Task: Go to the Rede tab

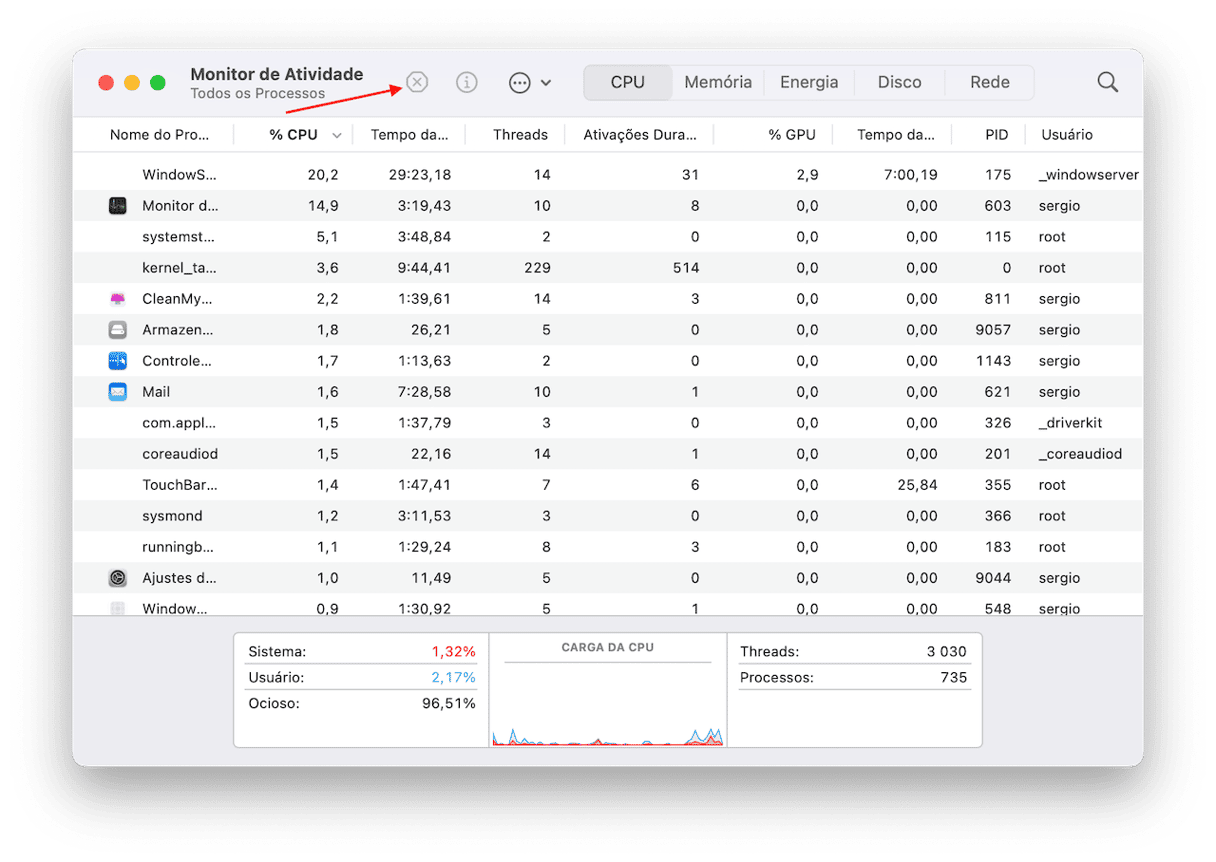Action: click(990, 83)
